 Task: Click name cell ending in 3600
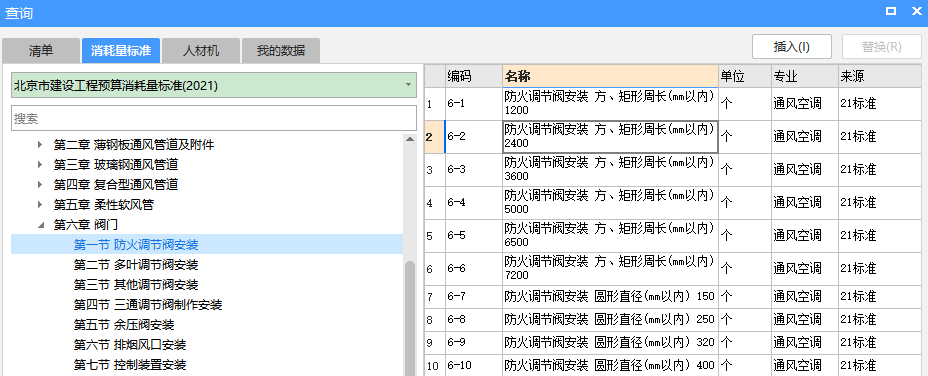pos(611,170)
